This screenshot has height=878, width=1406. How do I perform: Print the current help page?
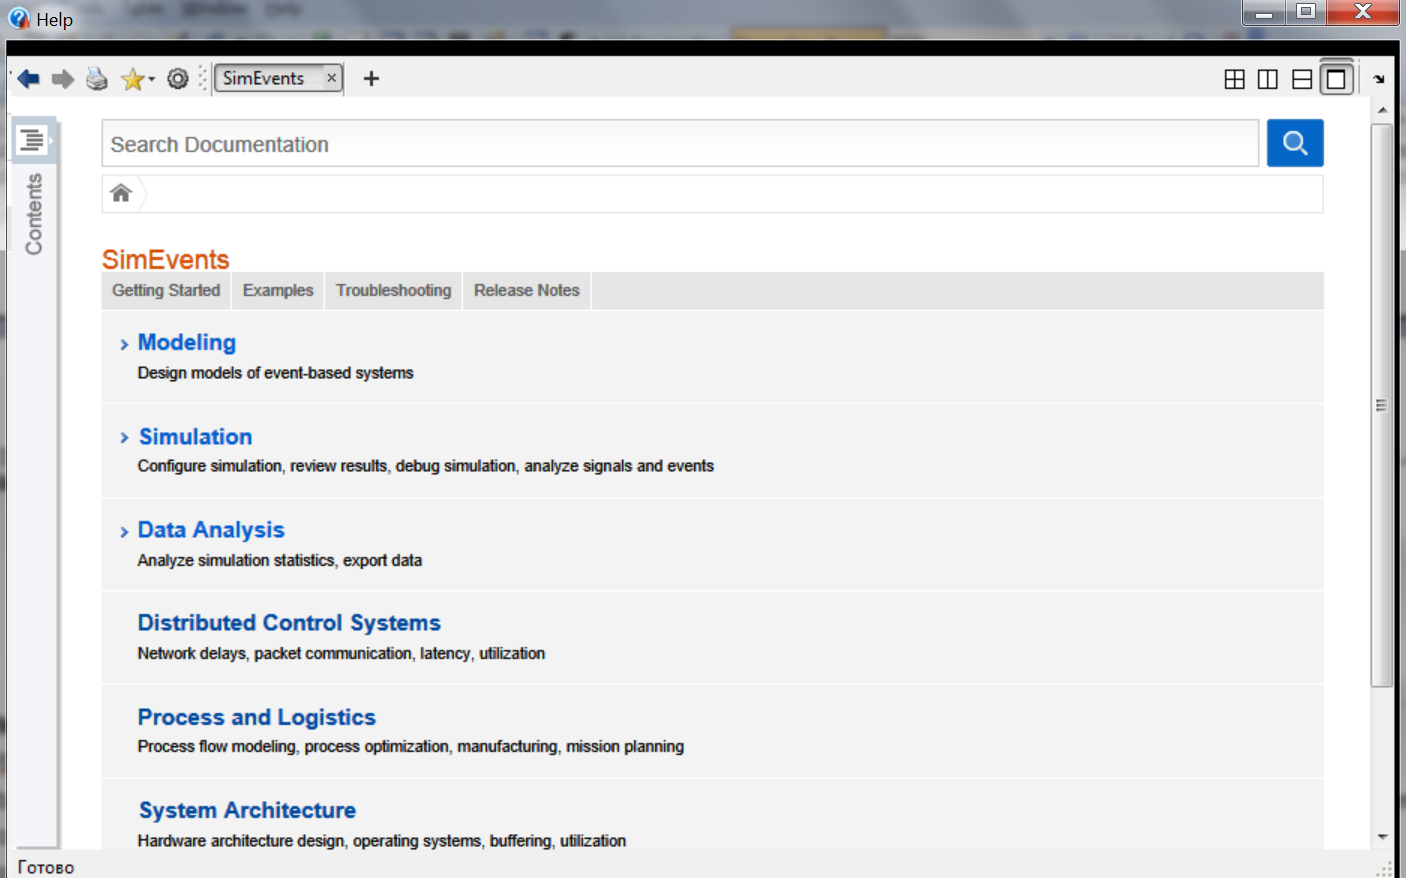pyautogui.click(x=97, y=79)
